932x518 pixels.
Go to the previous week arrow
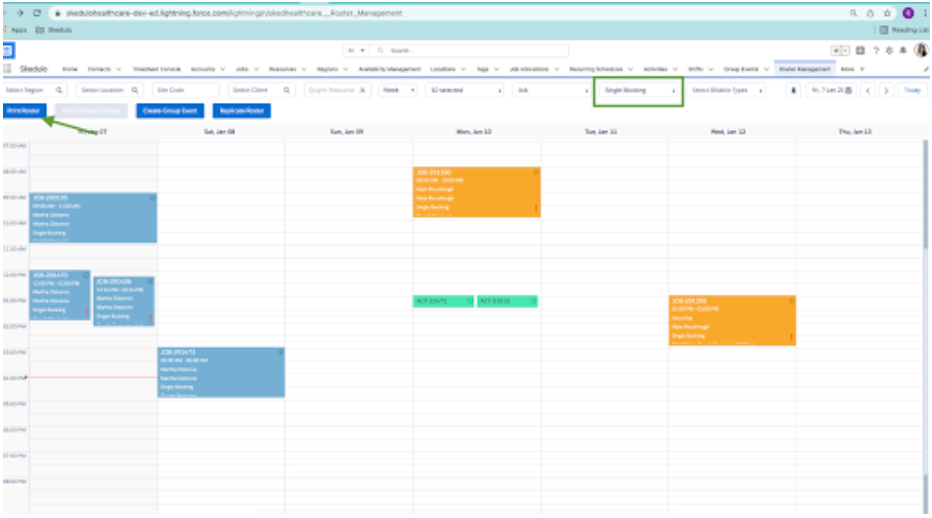coord(868,90)
